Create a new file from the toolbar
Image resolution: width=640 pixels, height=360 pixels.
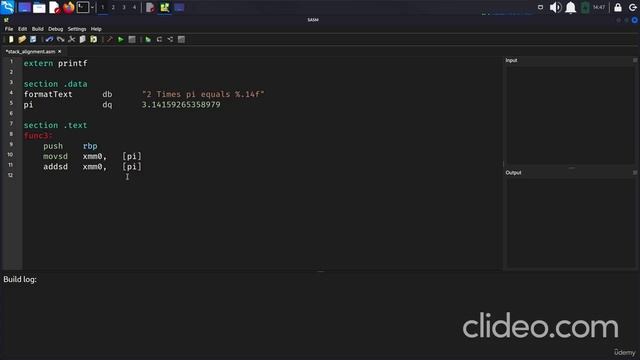pos(11,39)
